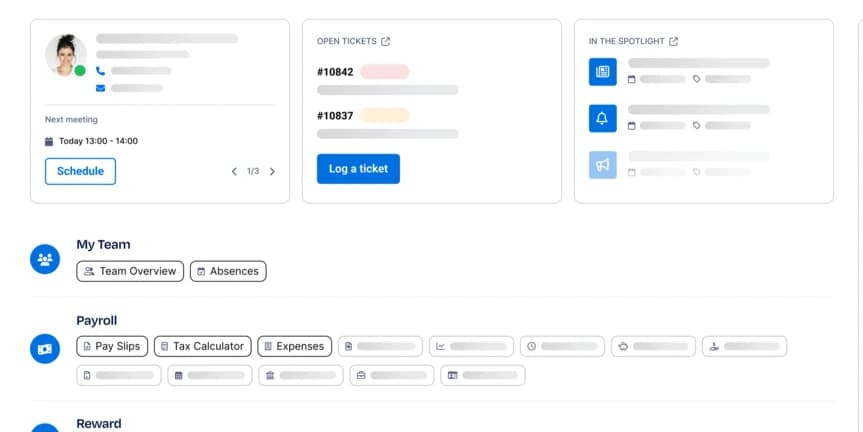Image resolution: width=863 pixels, height=432 pixels.
Task: Click the envelope email icon on the contact card
Action: coord(100,88)
